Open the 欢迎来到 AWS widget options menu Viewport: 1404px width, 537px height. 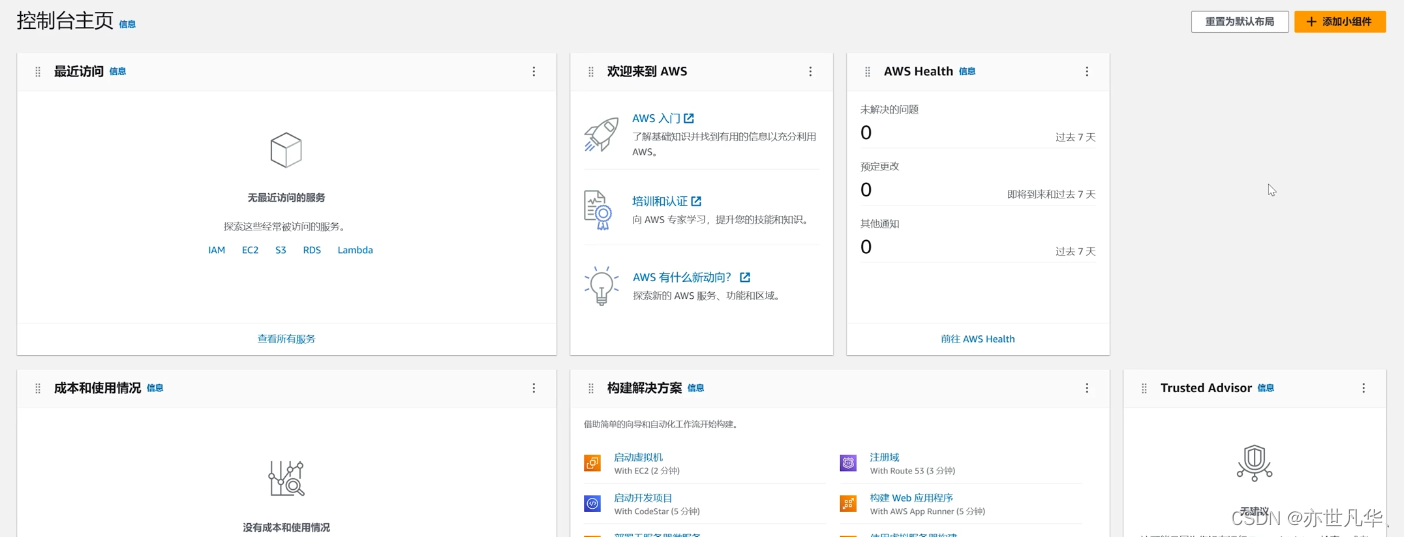tap(810, 72)
